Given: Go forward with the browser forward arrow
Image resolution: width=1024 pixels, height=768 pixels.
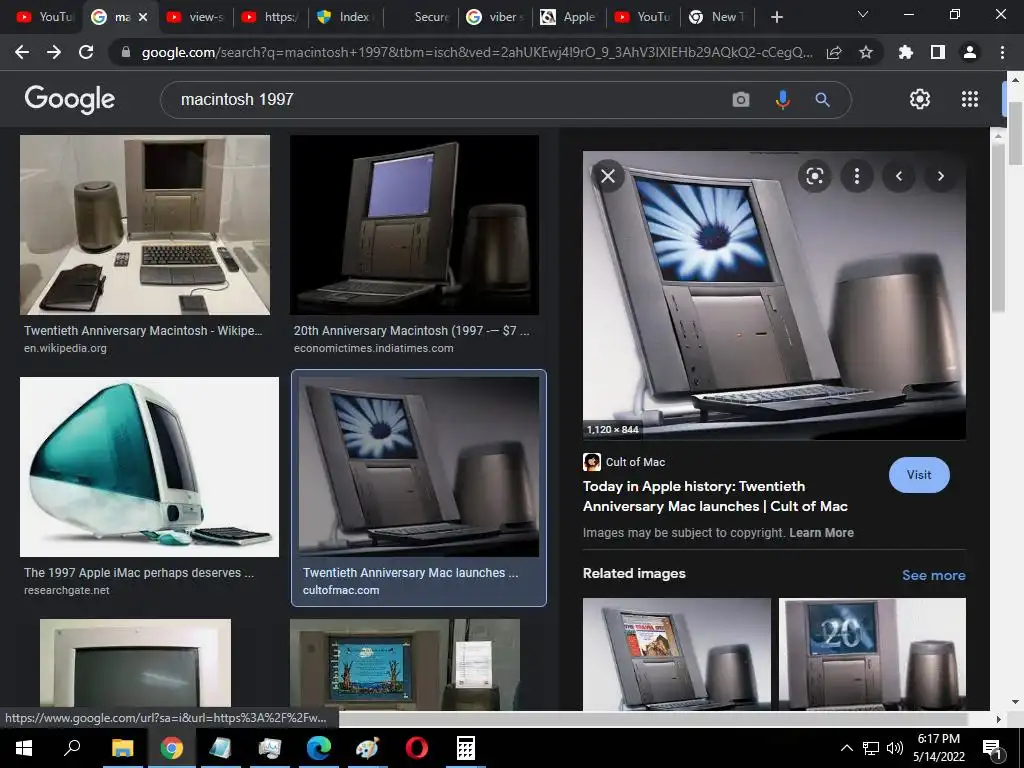Looking at the screenshot, I should pos(54,52).
